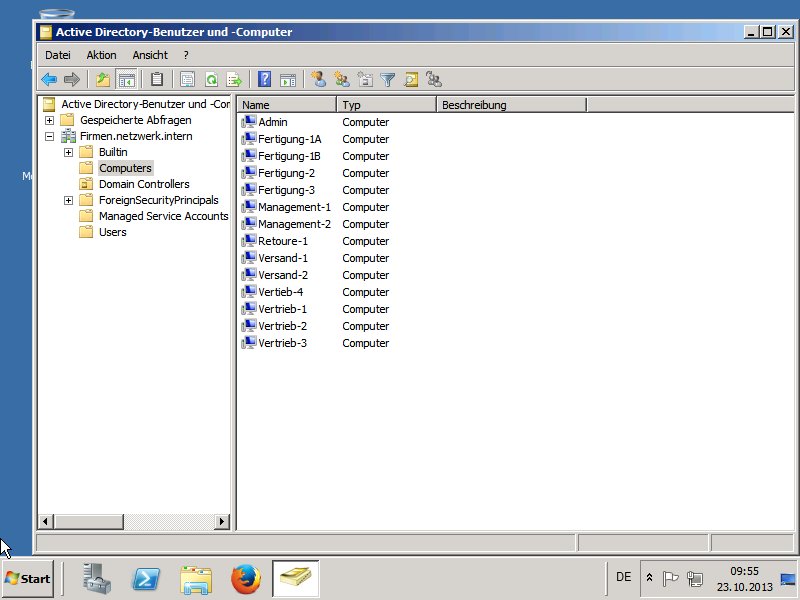Click the Typ column header
The width and height of the screenshot is (800, 600).
(386, 105)
